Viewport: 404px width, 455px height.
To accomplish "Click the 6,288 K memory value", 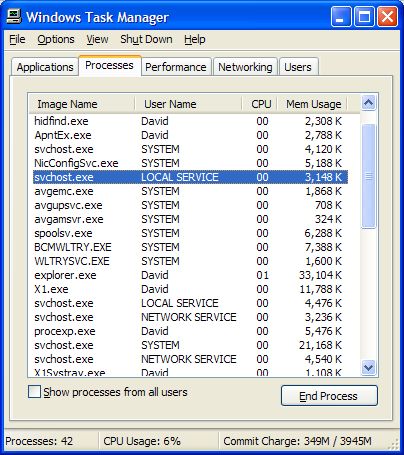I will [323, 233].
